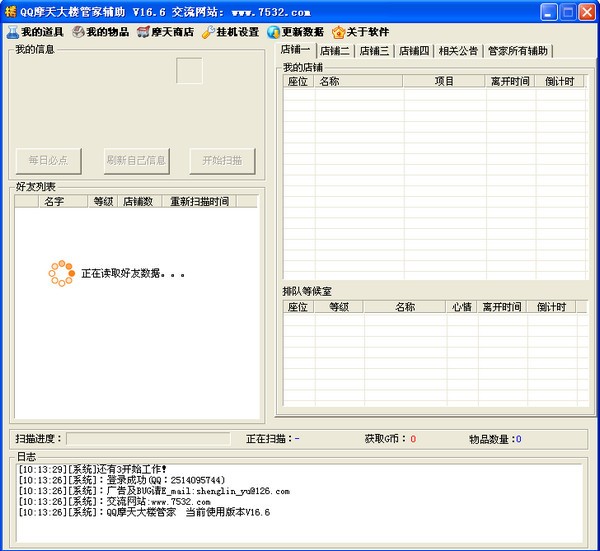Open the 相关公告 tab
The width and height of the screenshot is (600, 551).
coord(458,51)
